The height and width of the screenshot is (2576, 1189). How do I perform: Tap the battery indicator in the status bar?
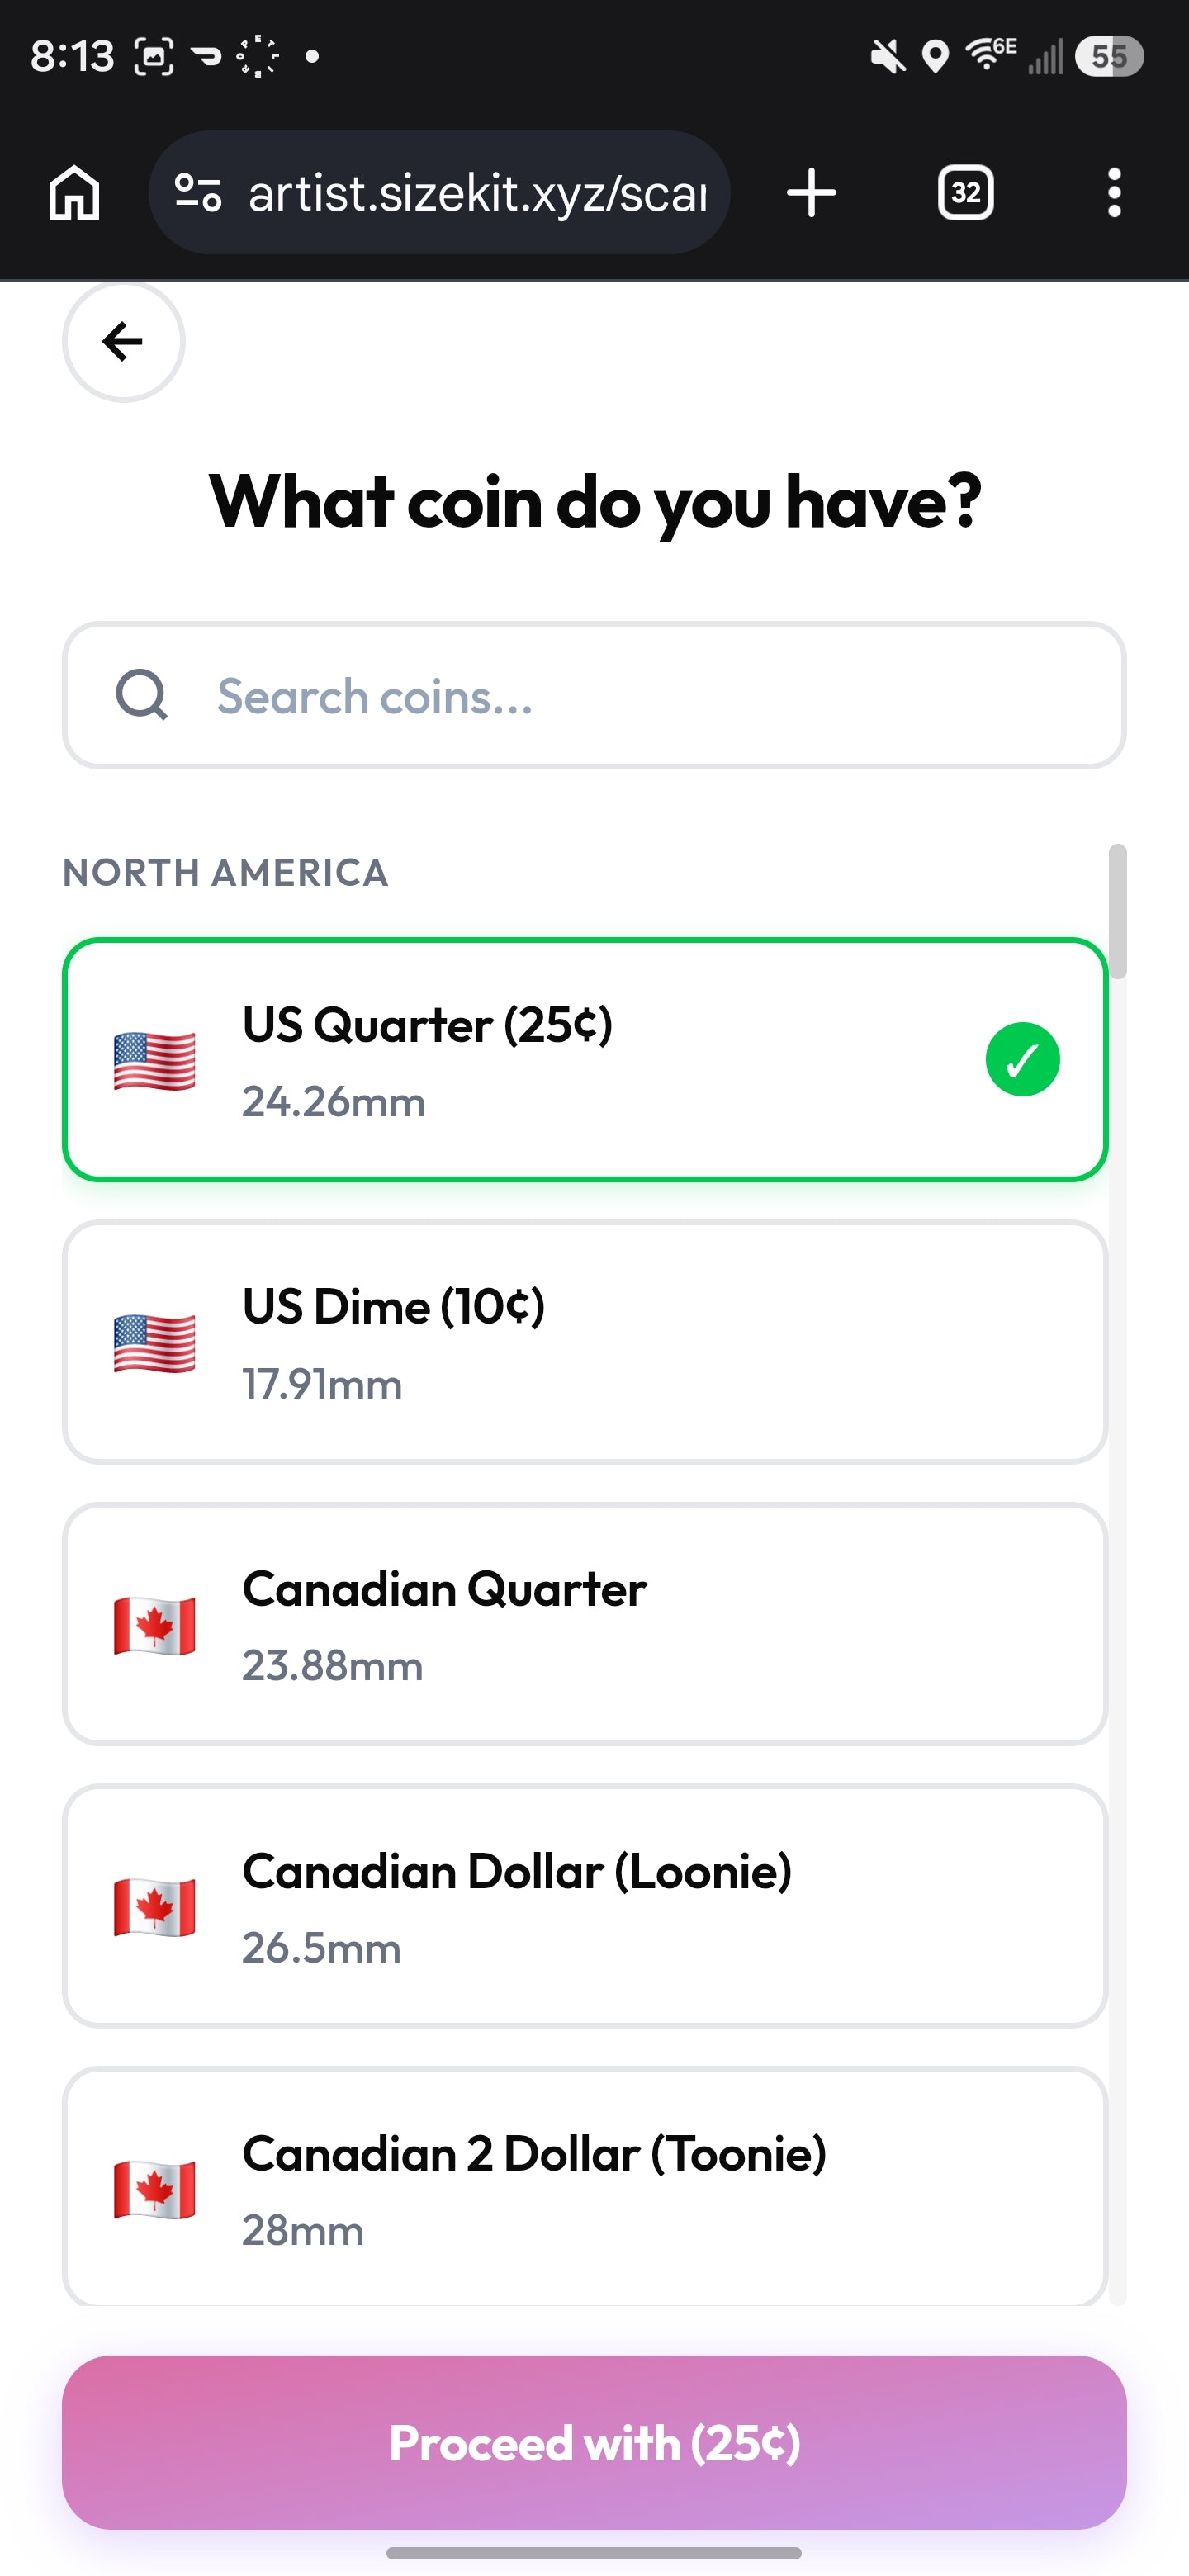pyautogui.click(x=1109, y=56)
